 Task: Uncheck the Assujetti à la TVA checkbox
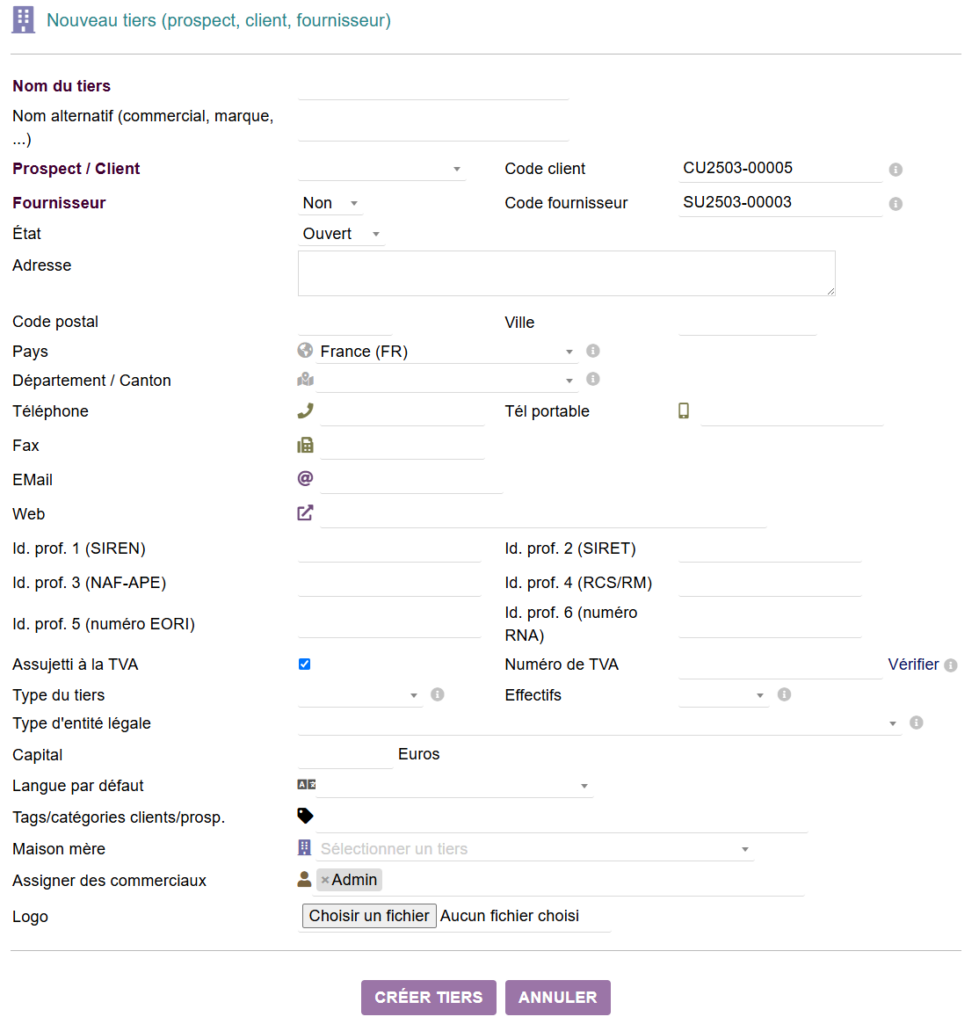tap(305, 664)
